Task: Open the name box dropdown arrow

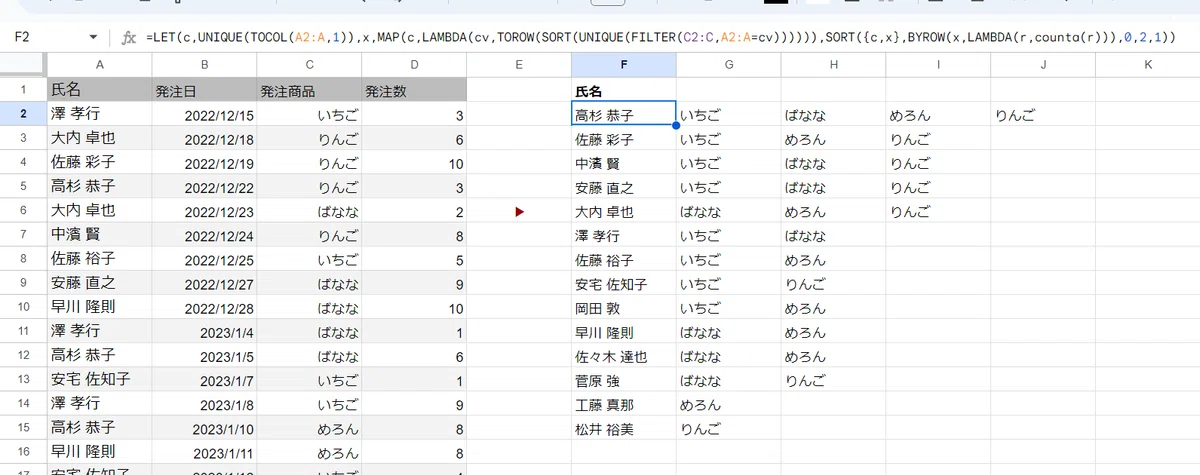Action: pyautogui.click(x=94, y=38)
